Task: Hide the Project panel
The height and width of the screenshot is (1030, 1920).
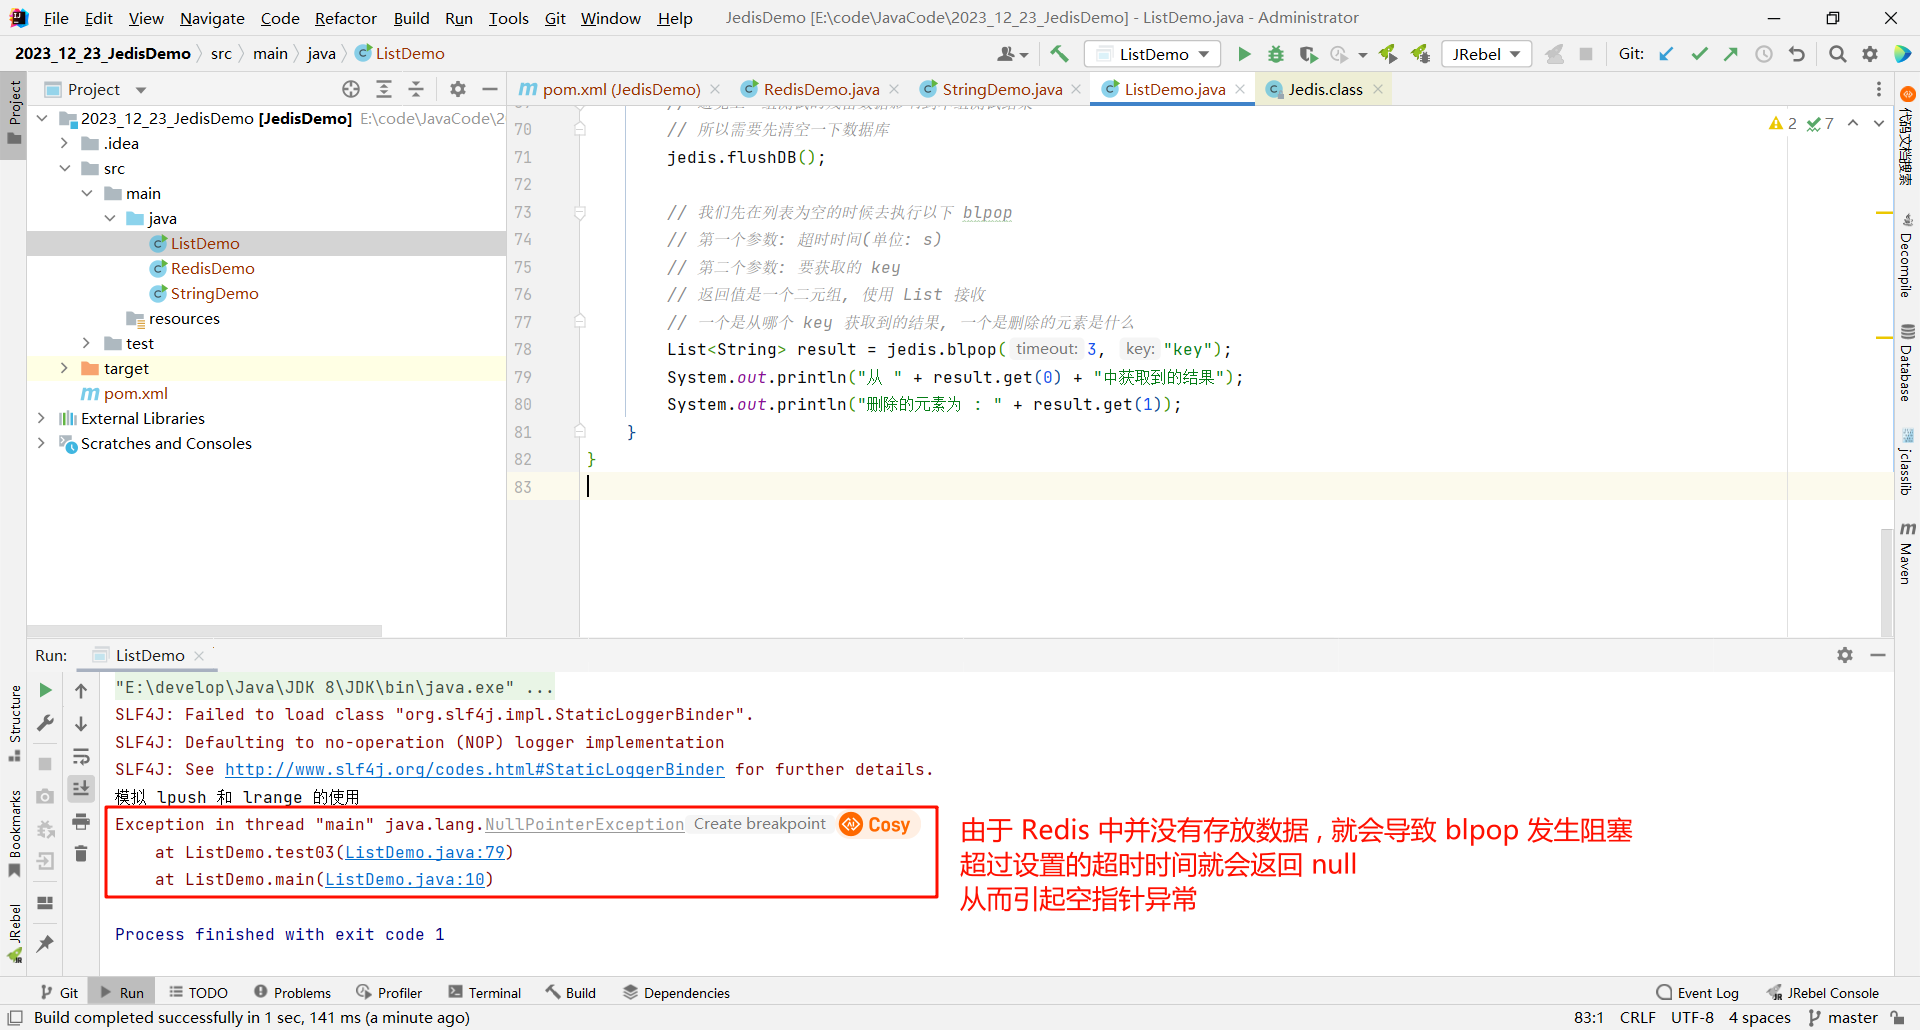Action: click(x=490, y=89)
